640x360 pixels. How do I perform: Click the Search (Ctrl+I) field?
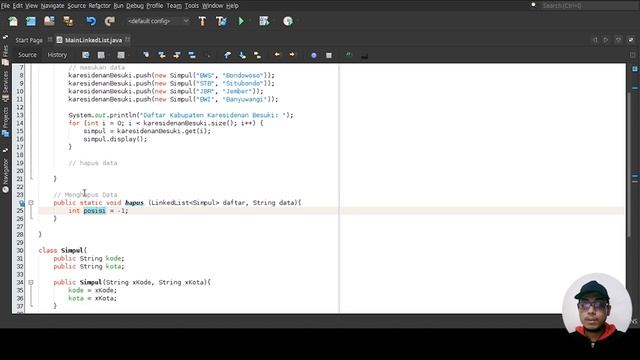pyautogui.click(x=589, y=6)
